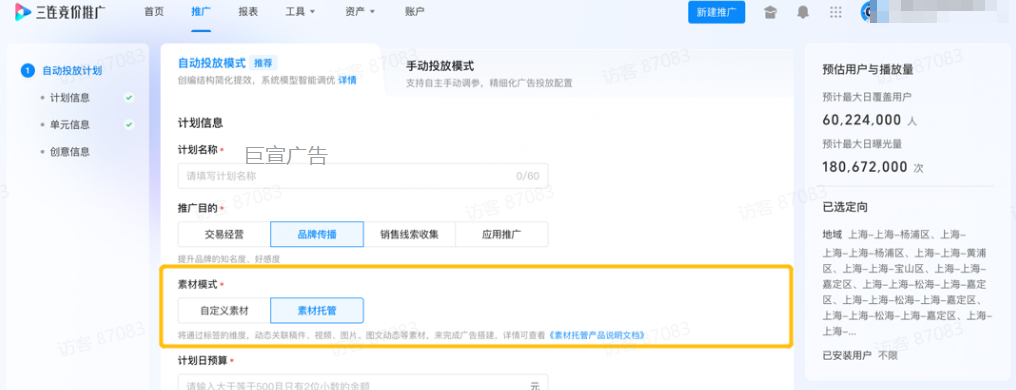Click the 已选定向 heading

pos(845,207)
